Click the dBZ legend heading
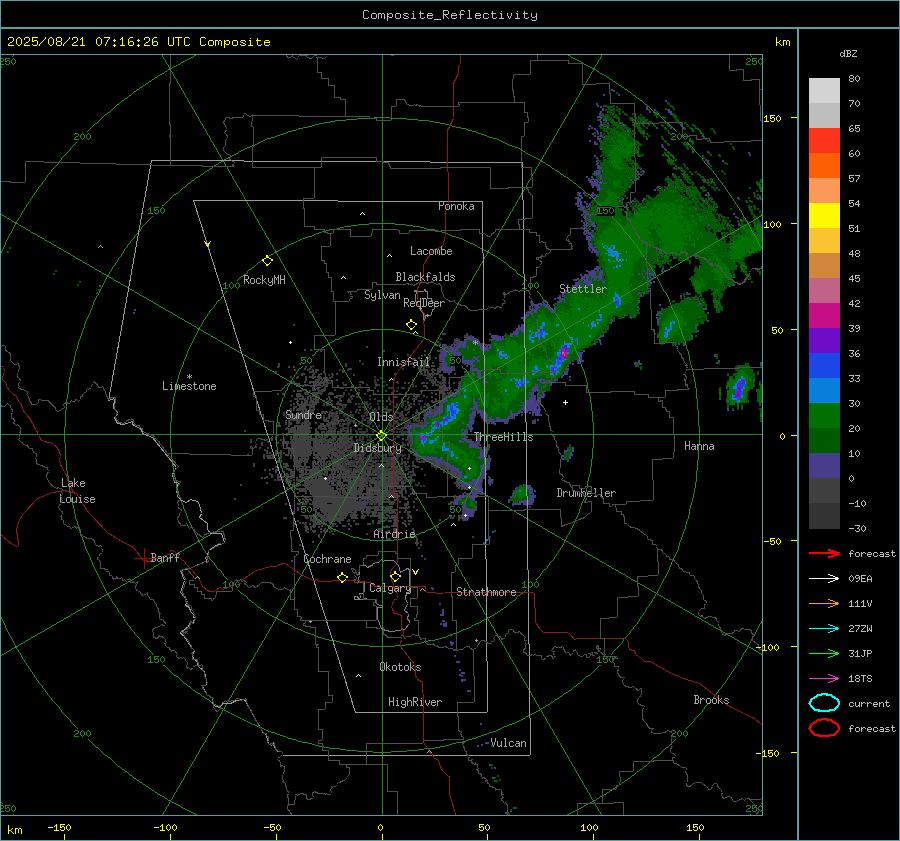The height and width of the screenshot is (841, 900). [848, 53]
